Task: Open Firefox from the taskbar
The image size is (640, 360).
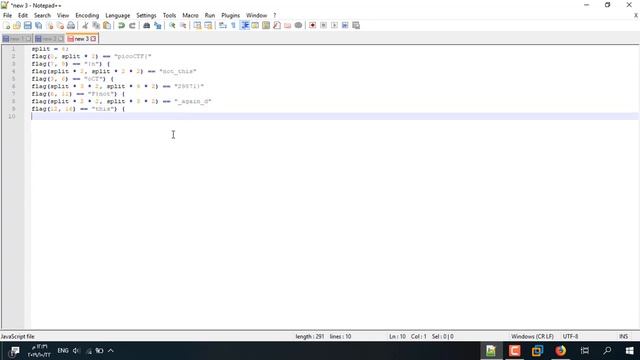Action: click(560, 351)
